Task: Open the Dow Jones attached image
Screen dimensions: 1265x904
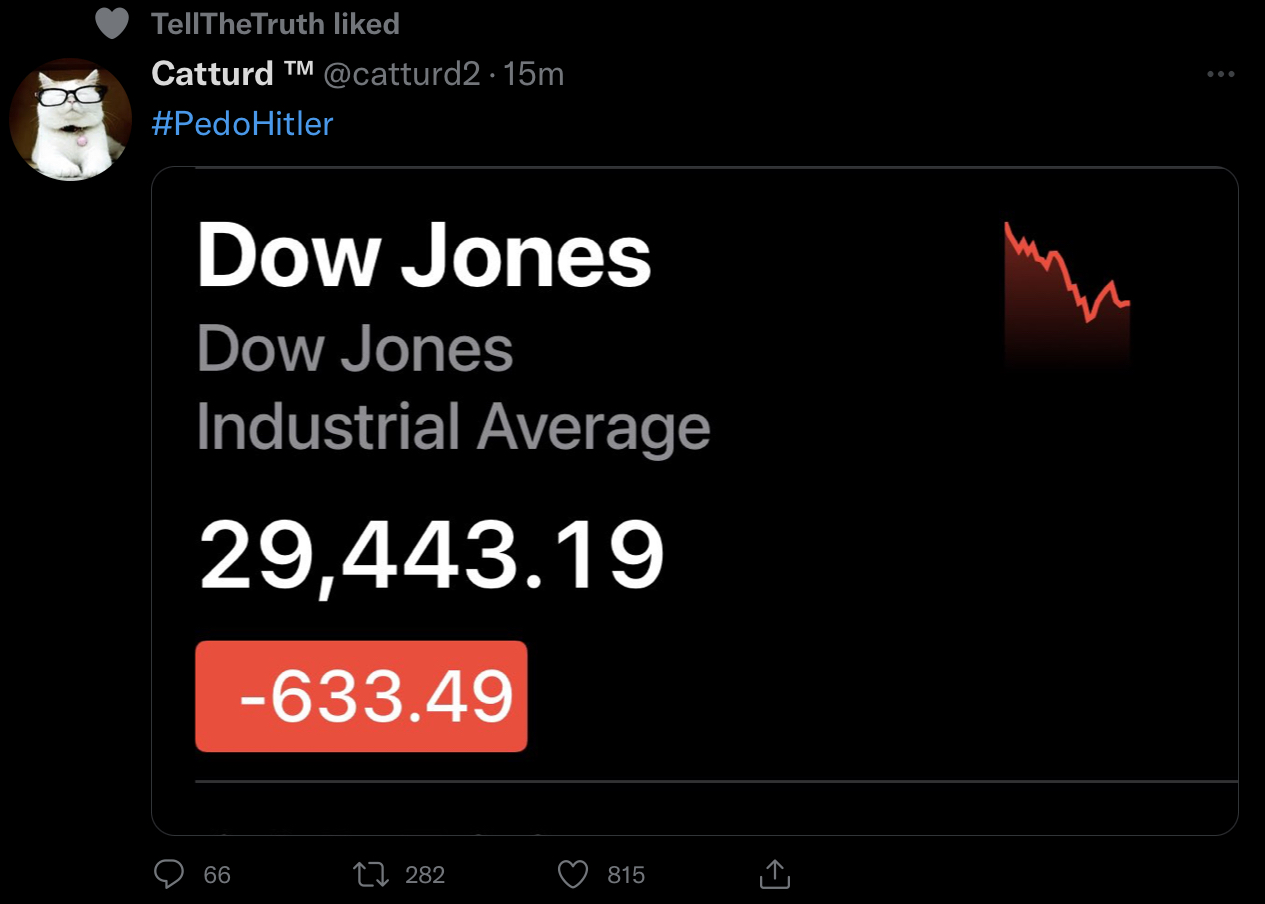Action: [695, 501]
